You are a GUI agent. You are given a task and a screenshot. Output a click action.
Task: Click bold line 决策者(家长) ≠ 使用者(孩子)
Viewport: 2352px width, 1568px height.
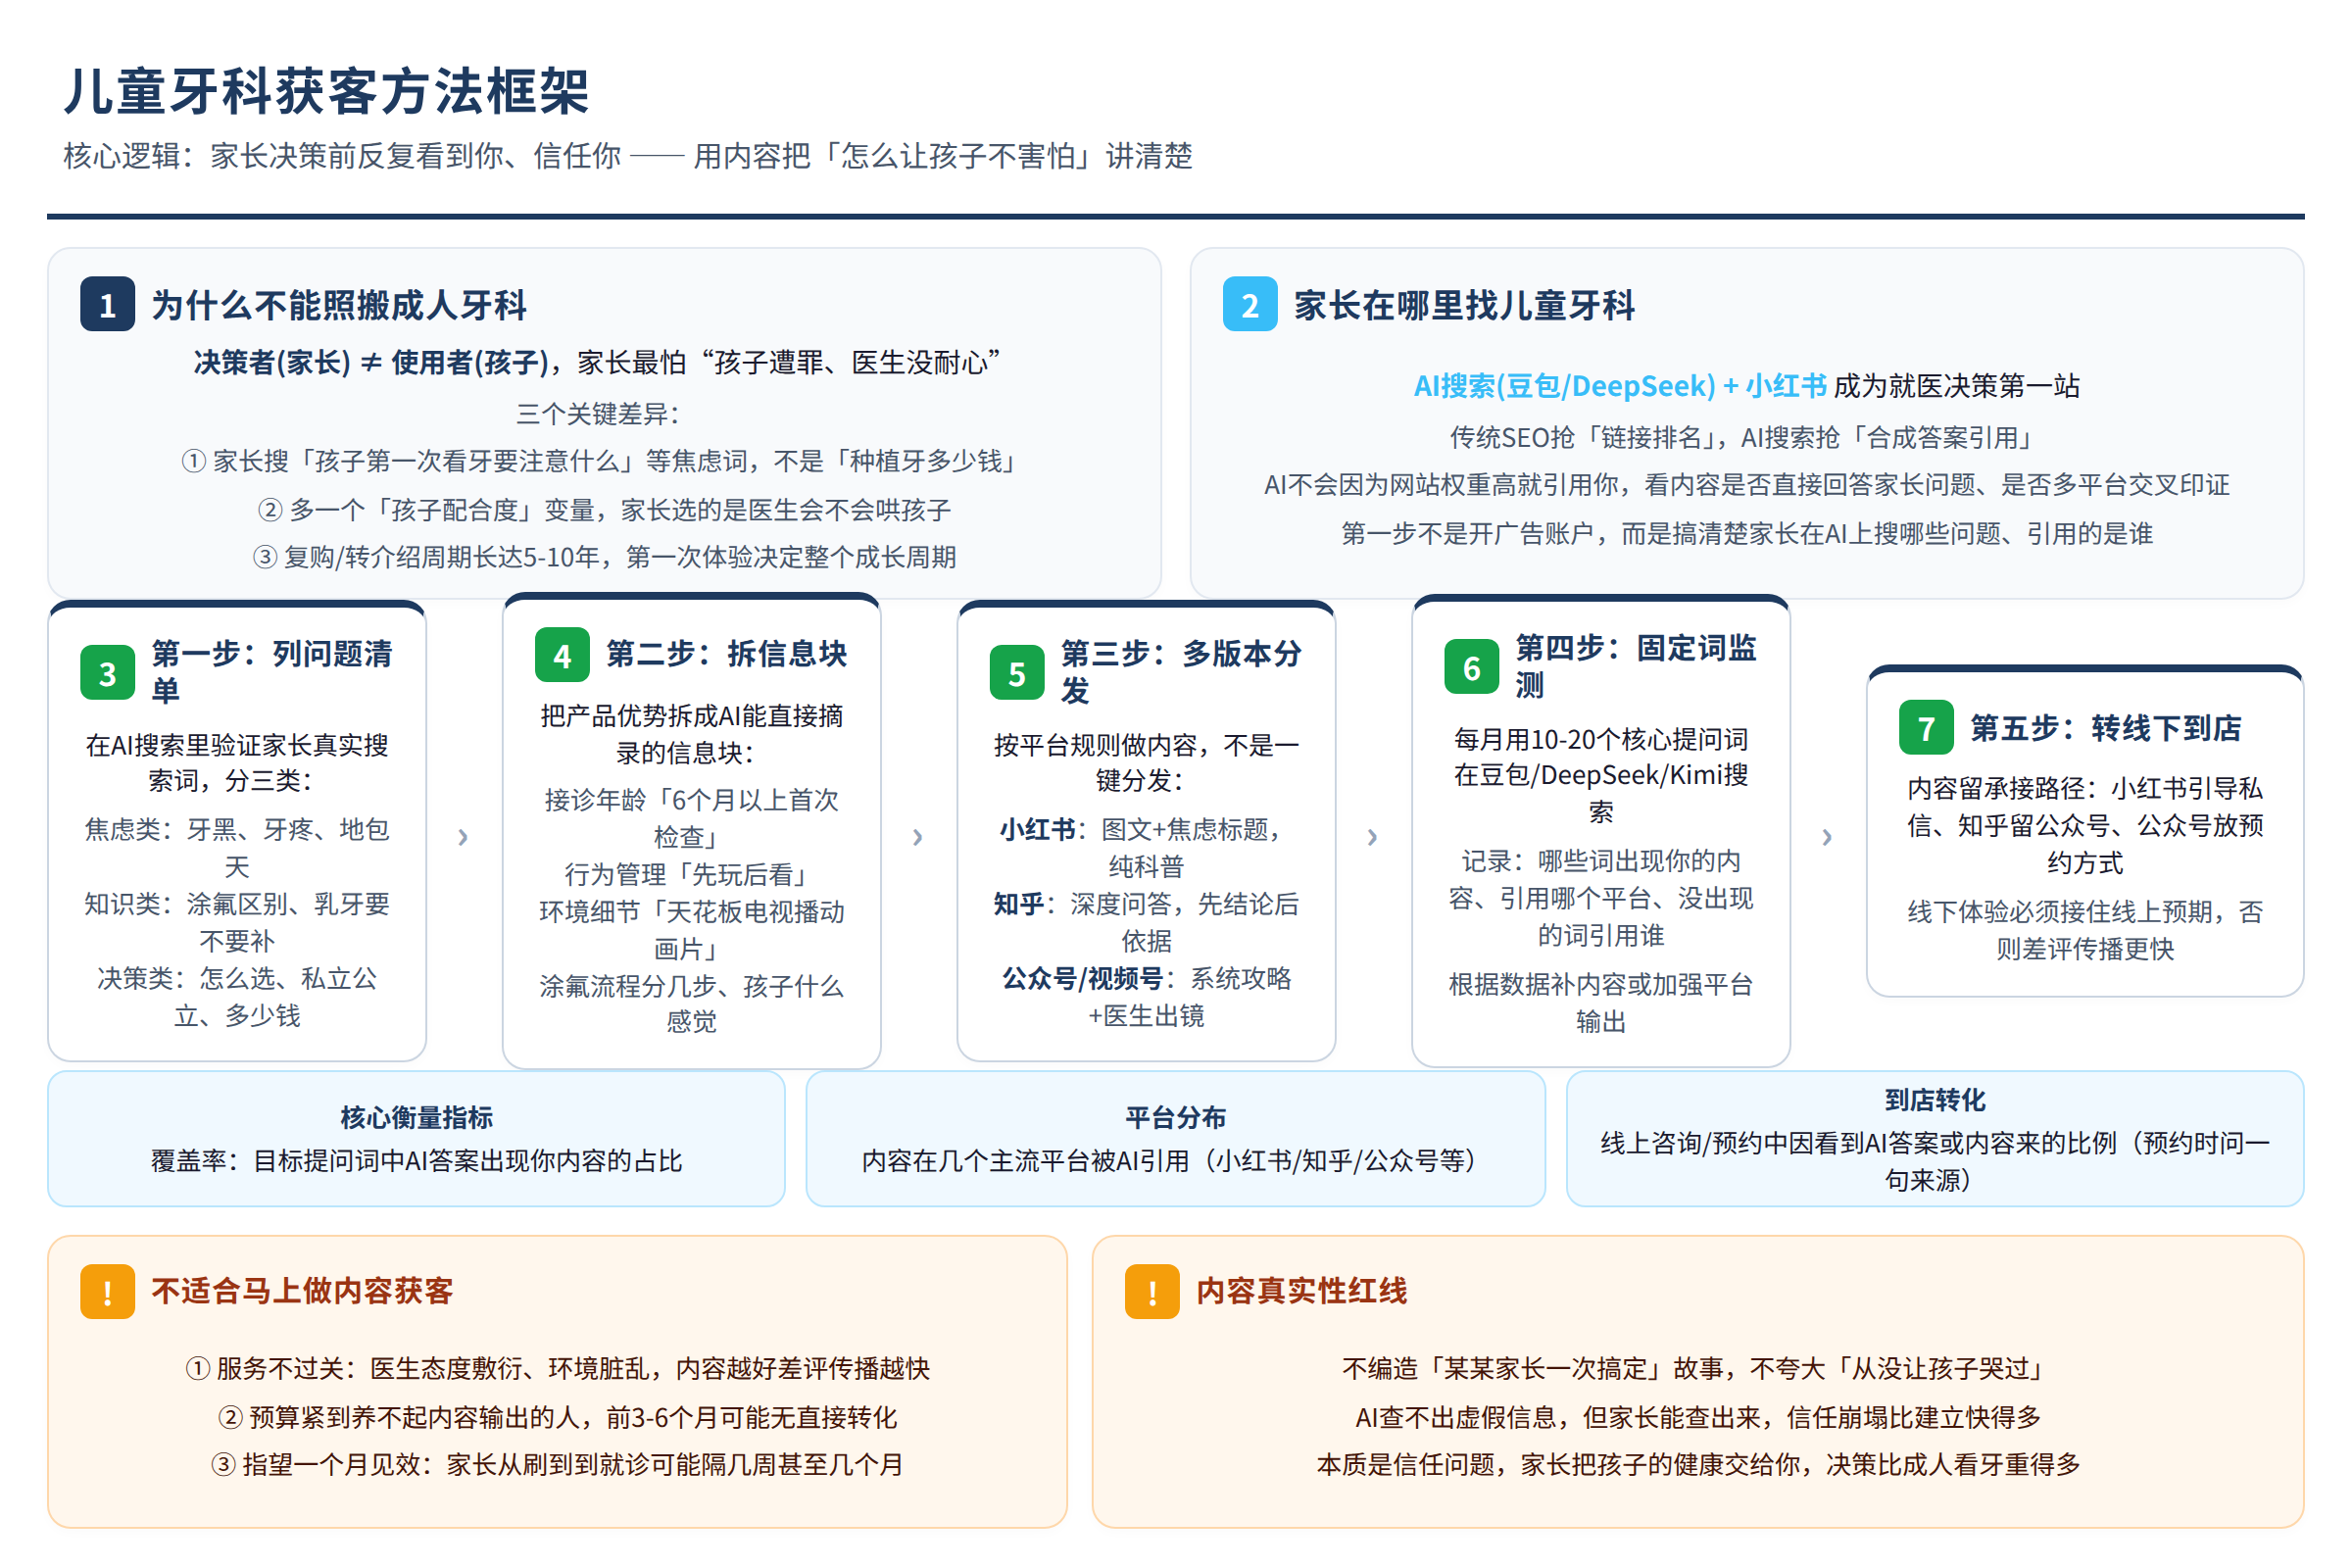[x=372, y=362]
